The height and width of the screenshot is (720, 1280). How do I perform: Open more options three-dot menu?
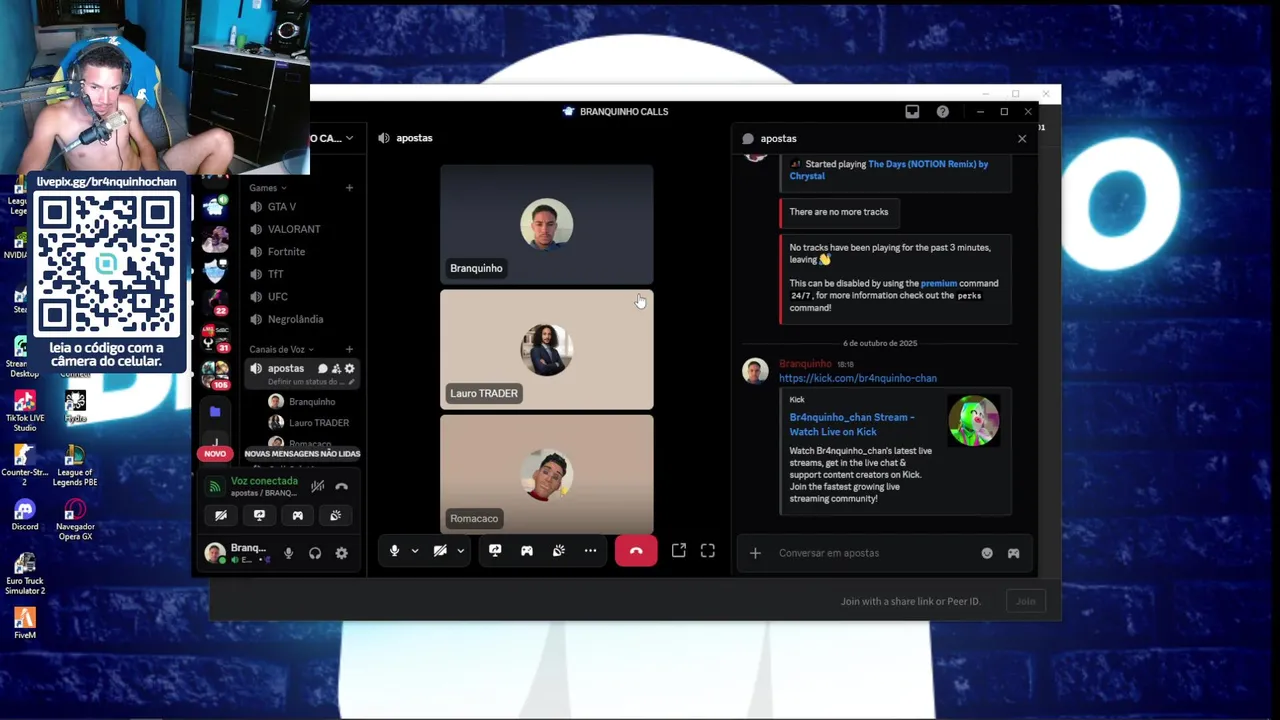(591, 551)
